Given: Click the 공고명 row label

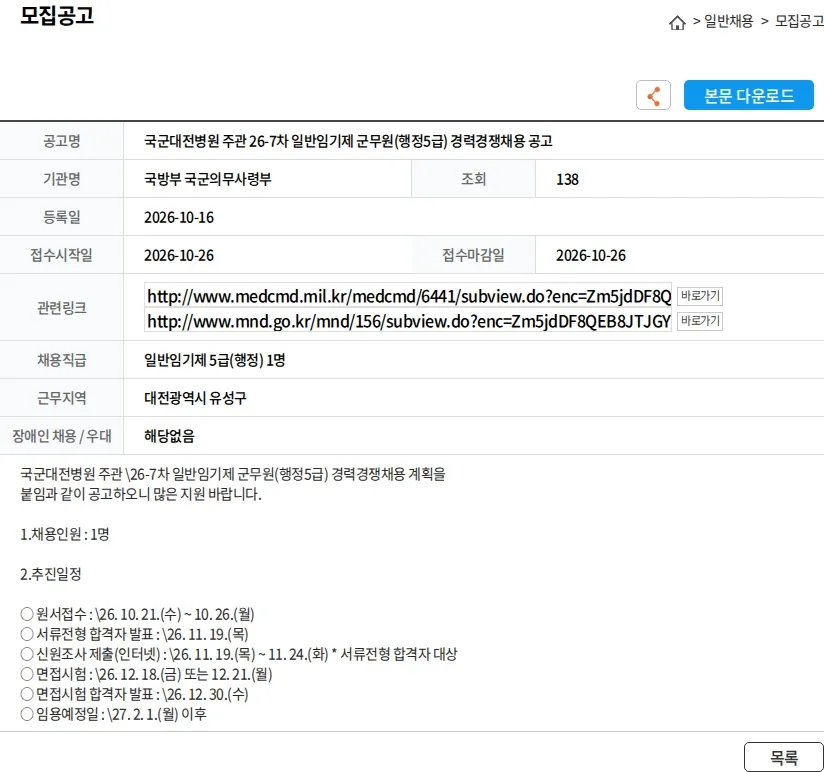Looking at the screenshot, I should [61, 141].
